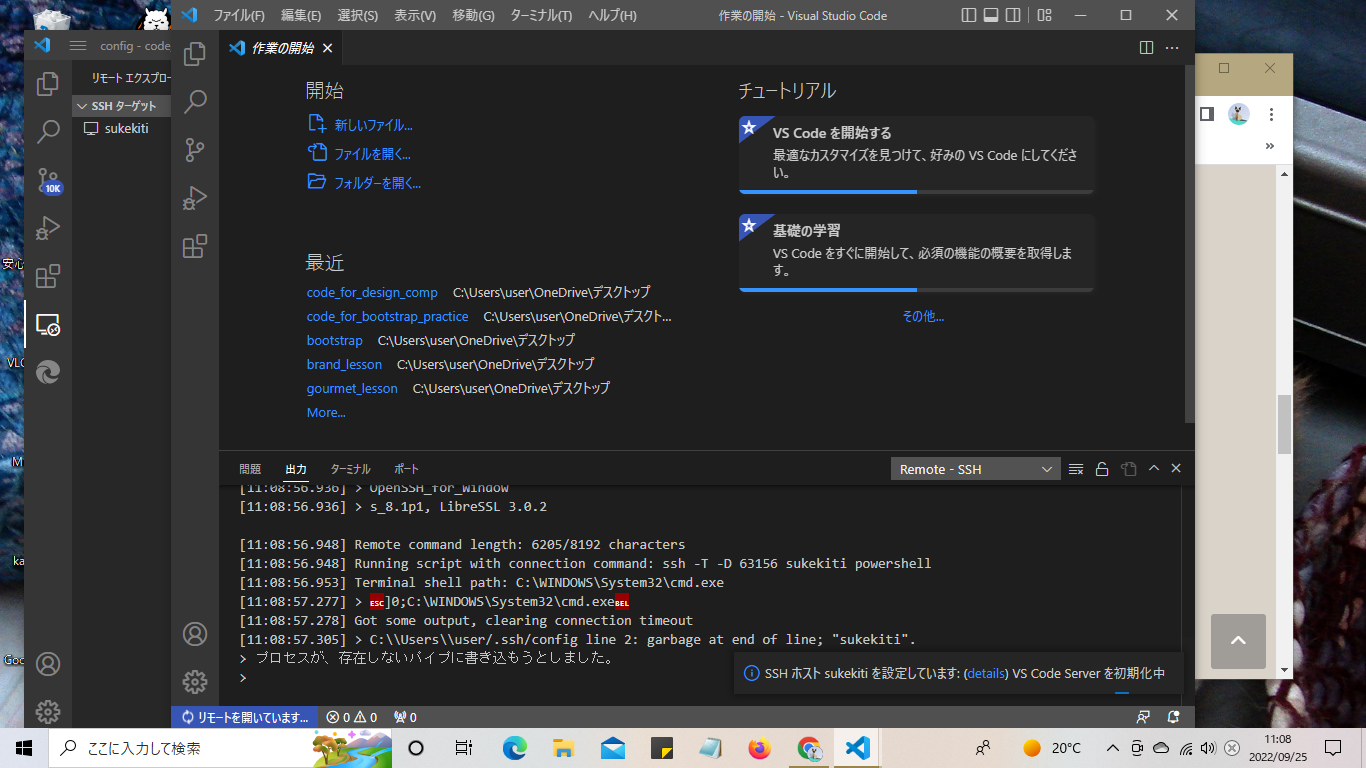Select the sukekiti SSH target
Image resolution: width=1366 pixels, height=768 pixels.
pos(126,128)
